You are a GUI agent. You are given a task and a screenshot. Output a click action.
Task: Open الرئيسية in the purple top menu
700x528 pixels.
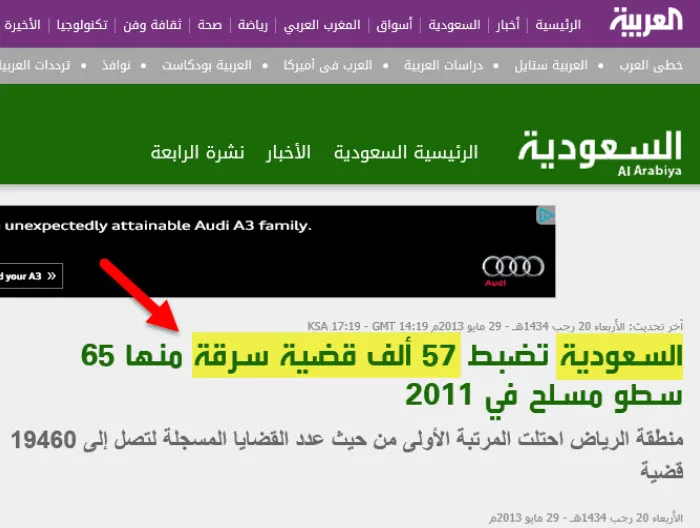558,24
